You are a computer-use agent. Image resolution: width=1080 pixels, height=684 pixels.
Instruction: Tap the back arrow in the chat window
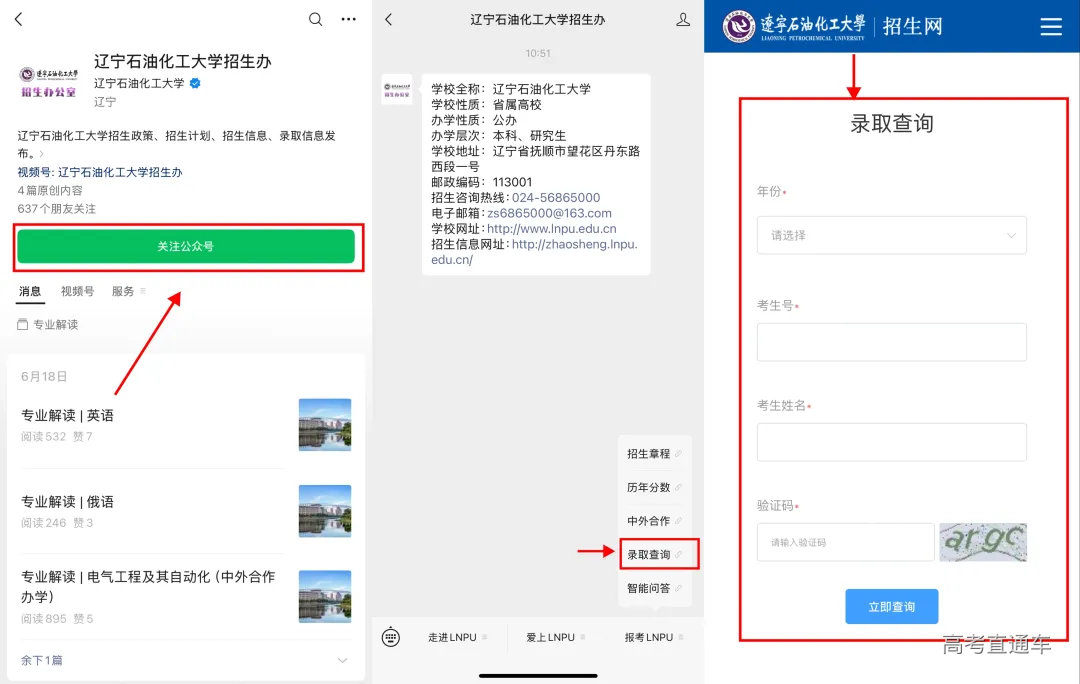389,19
